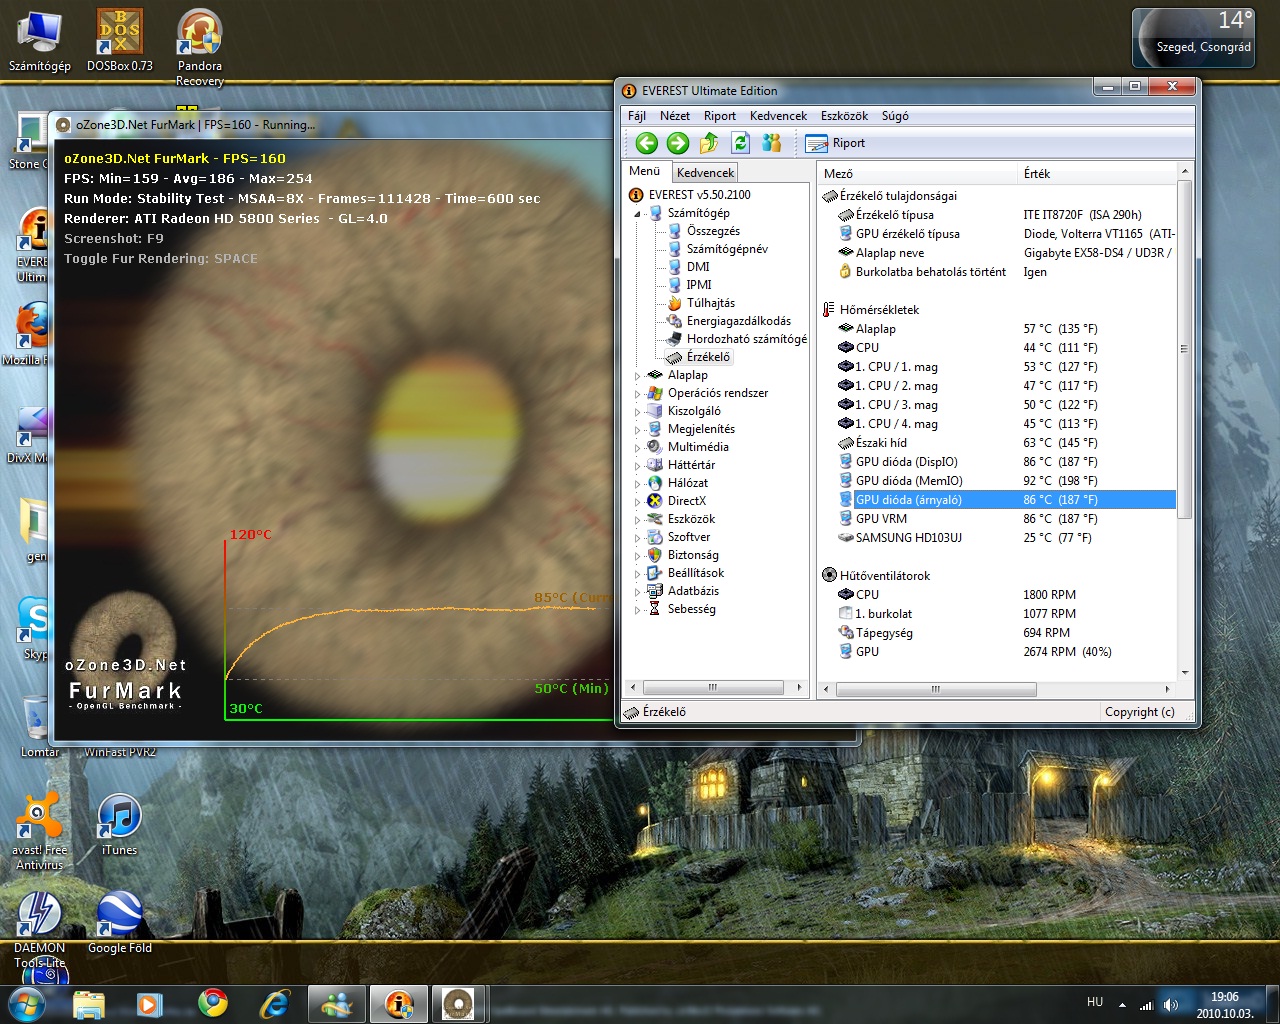
Task: Expand the Operációs rendszer tree node
Action: 637,394
